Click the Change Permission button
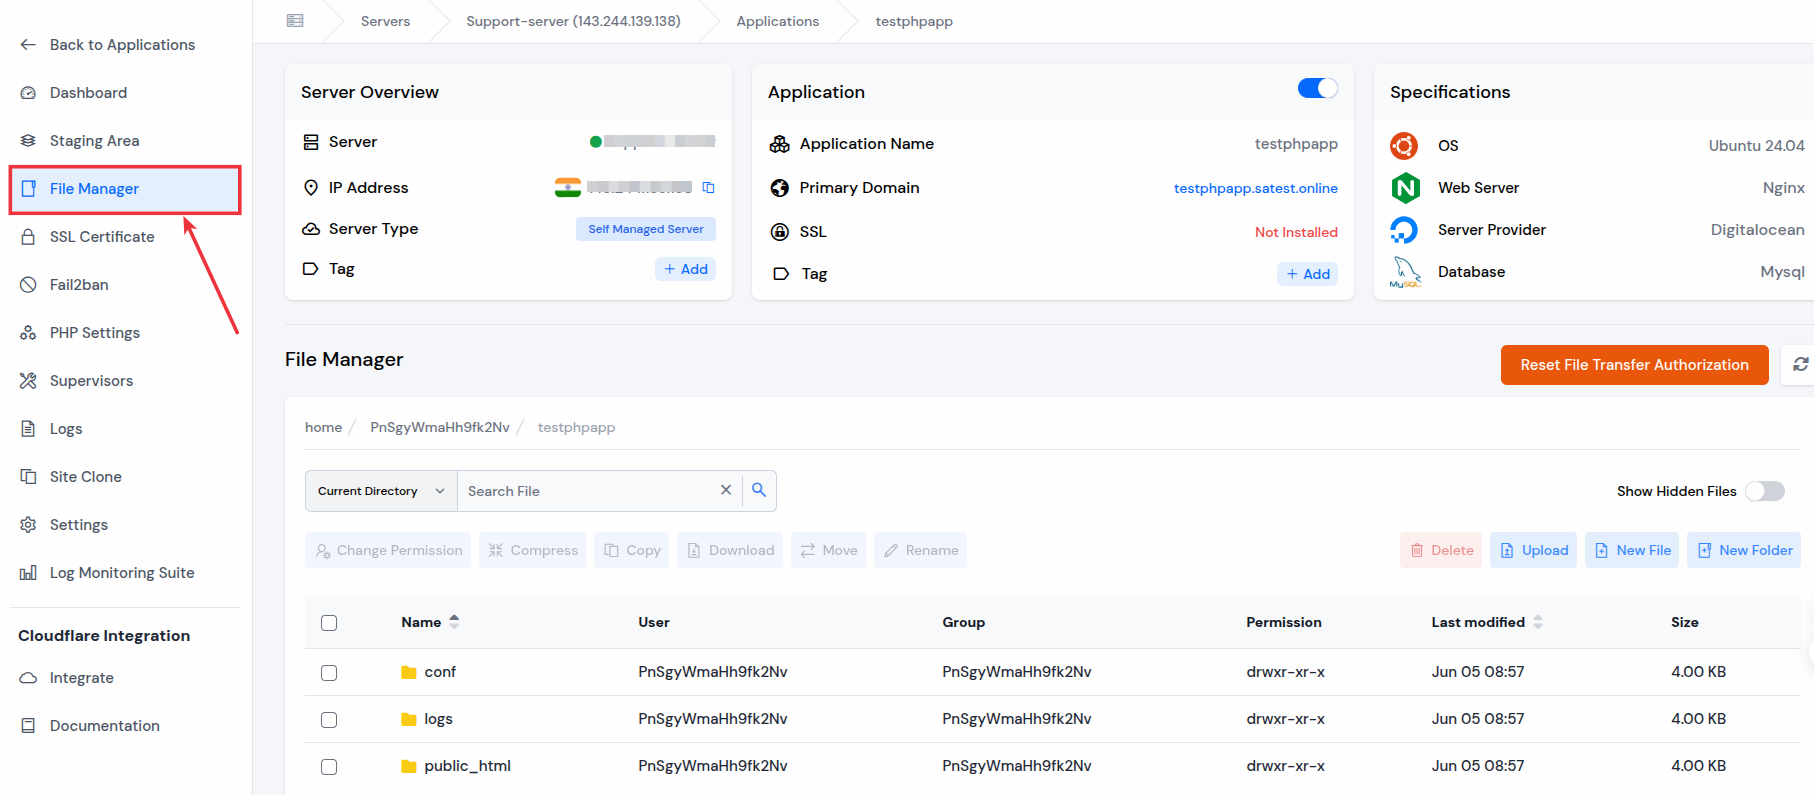The image size is (1814, 795). [388, 550]
